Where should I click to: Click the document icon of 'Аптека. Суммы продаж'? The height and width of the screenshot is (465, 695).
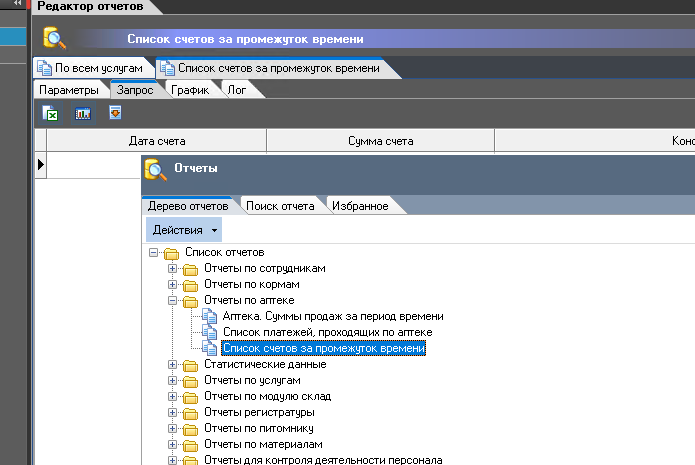(209, 316)
